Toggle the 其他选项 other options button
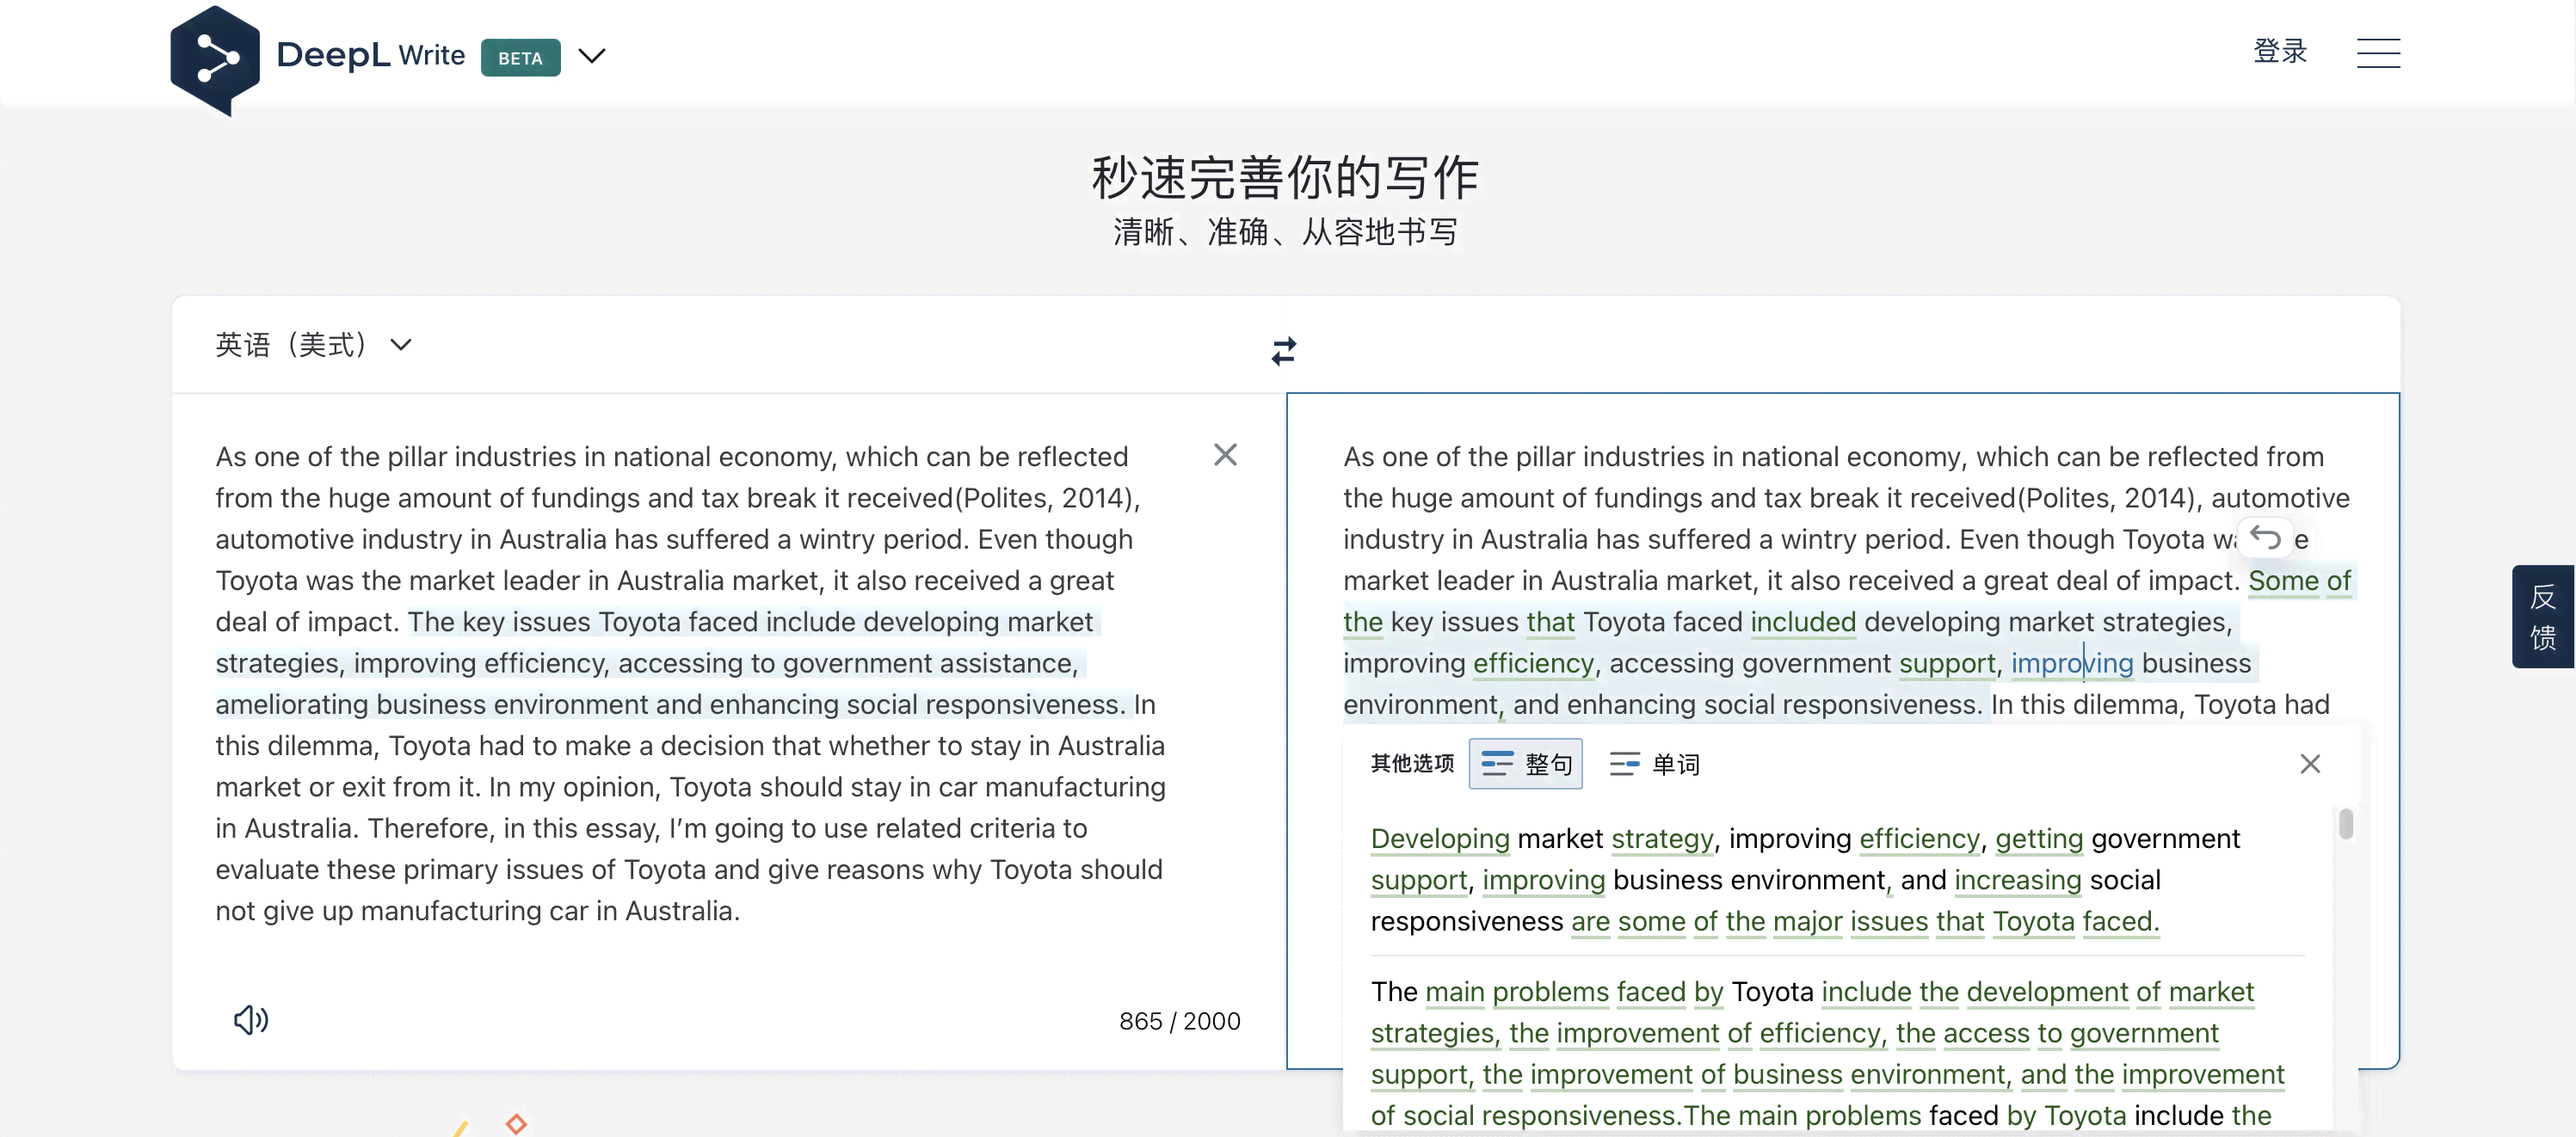Screen dimensions: 2576x1137 point(1411,762)
